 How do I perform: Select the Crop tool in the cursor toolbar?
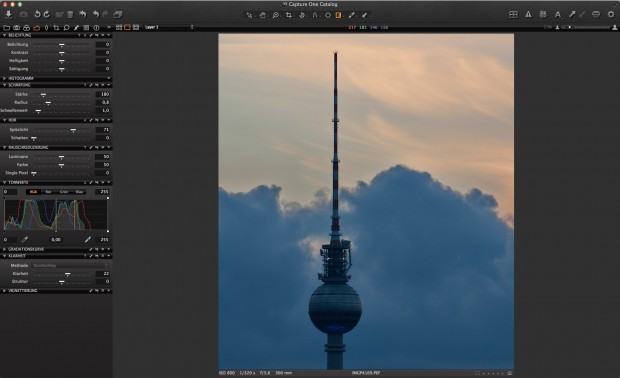[289, 15]
